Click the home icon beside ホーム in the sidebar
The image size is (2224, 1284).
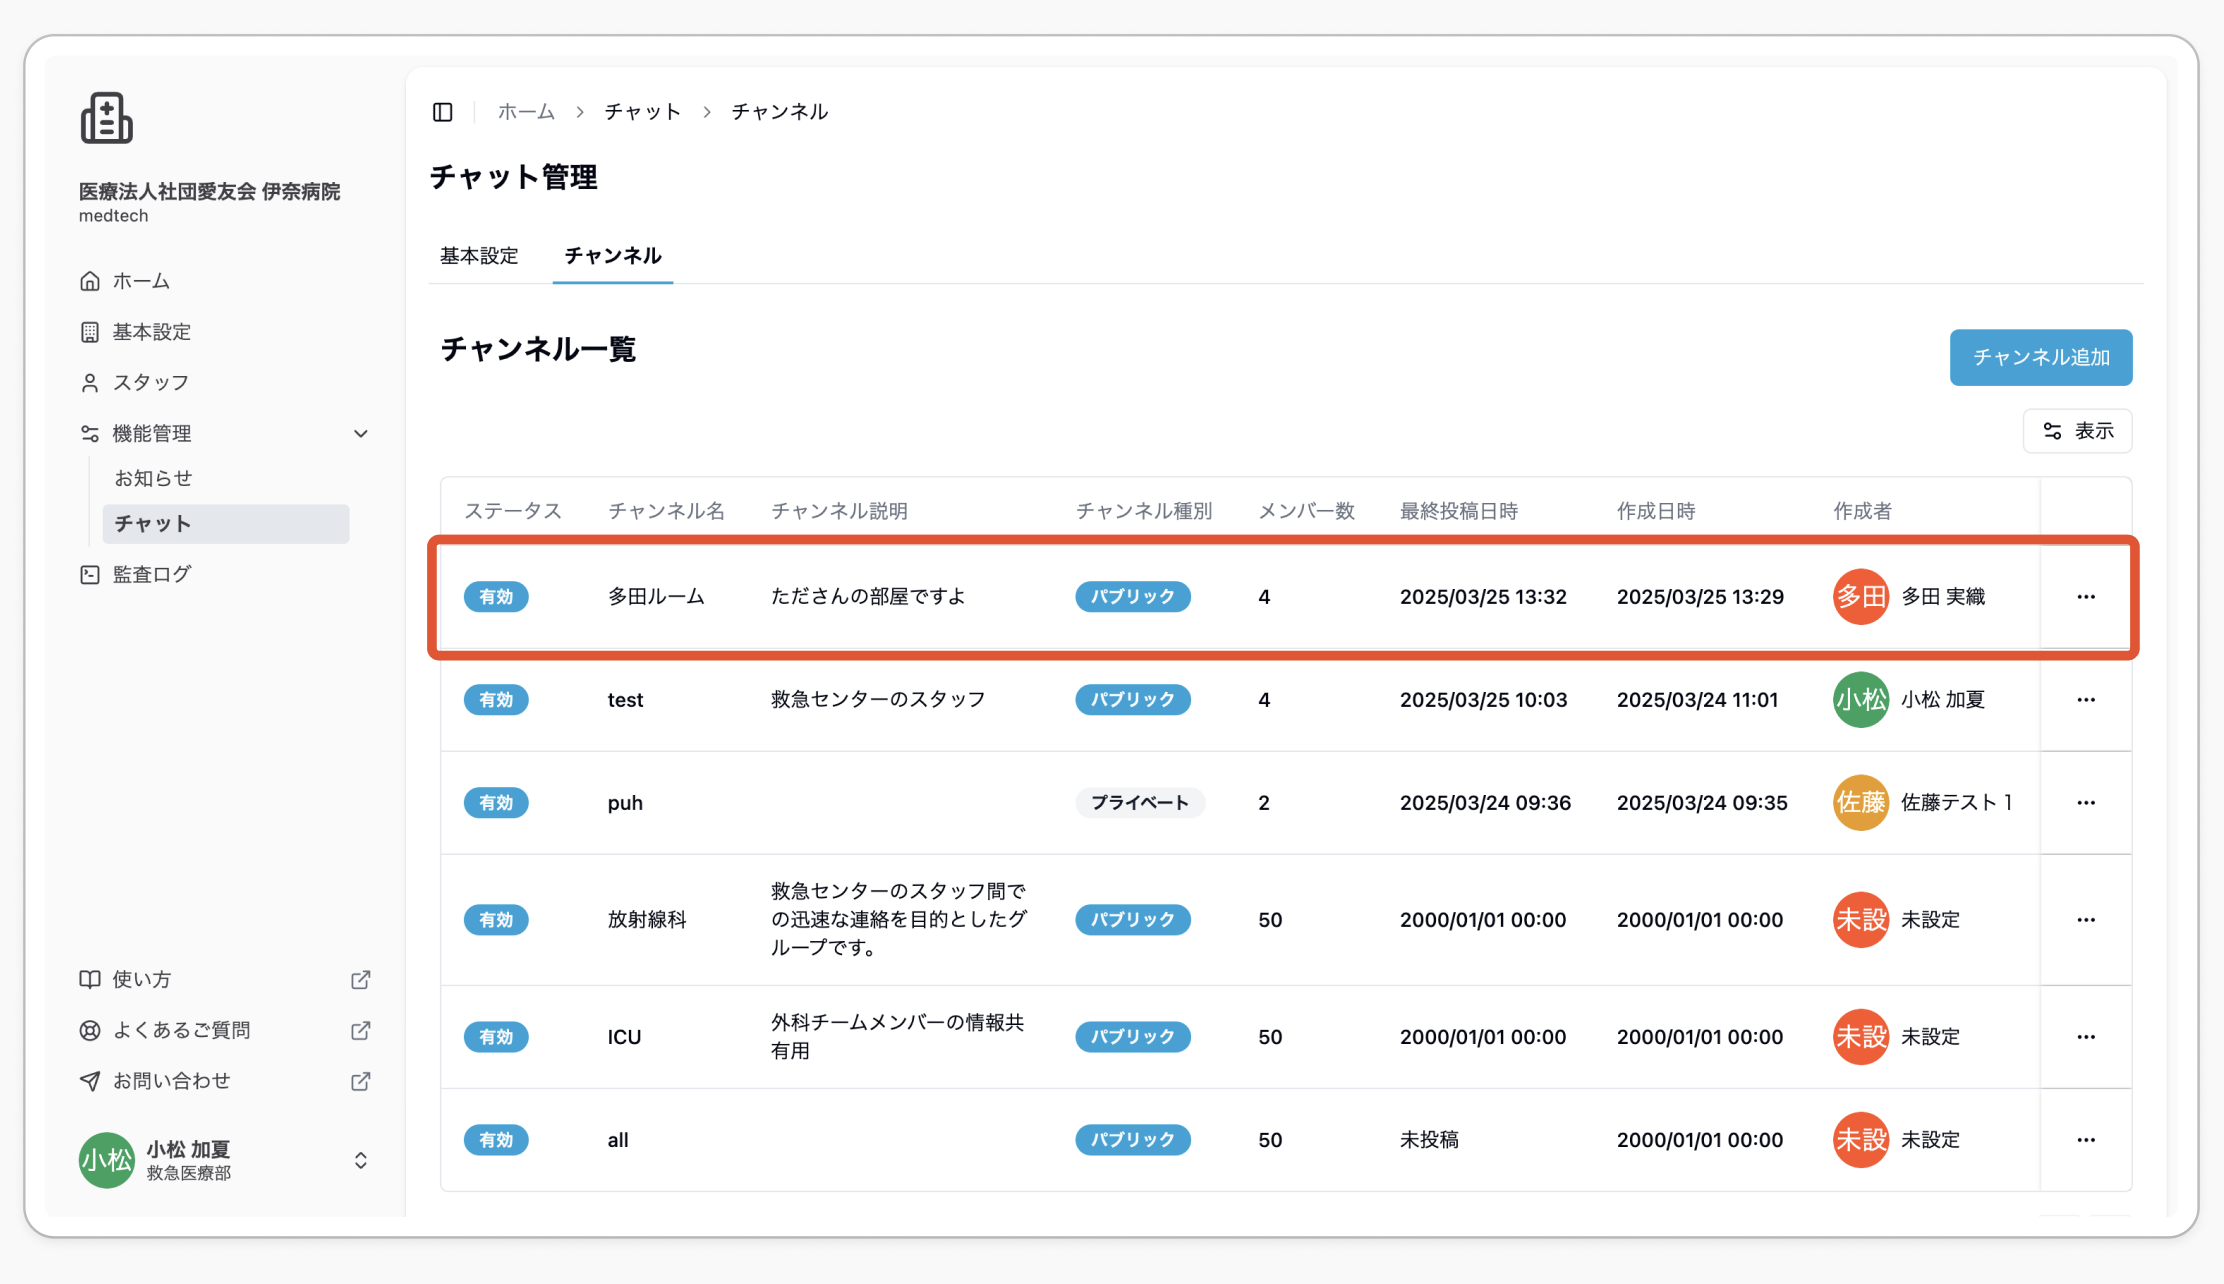pos(90,281)
